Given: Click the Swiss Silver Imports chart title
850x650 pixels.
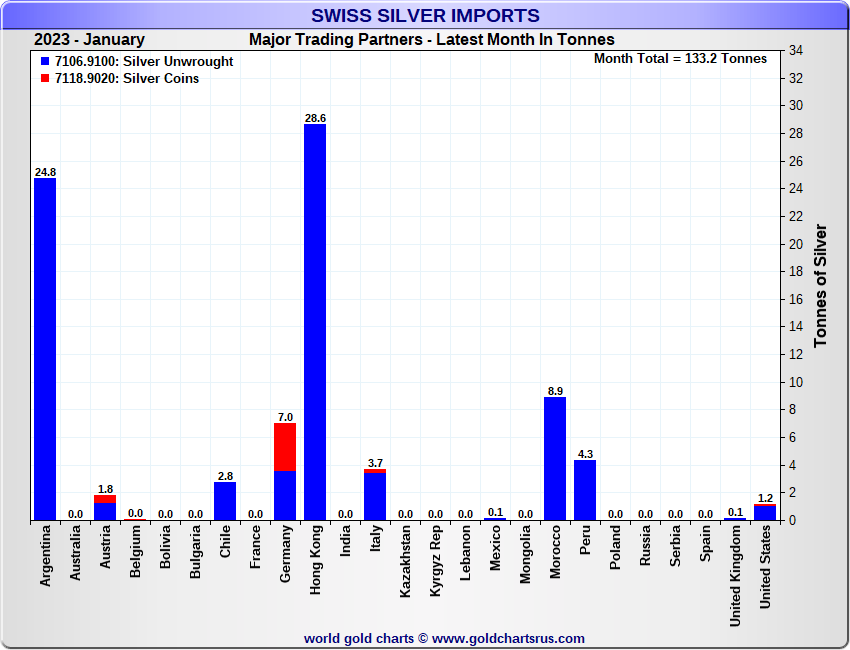Looking at the screenshot, I should [x=425, y=15].
